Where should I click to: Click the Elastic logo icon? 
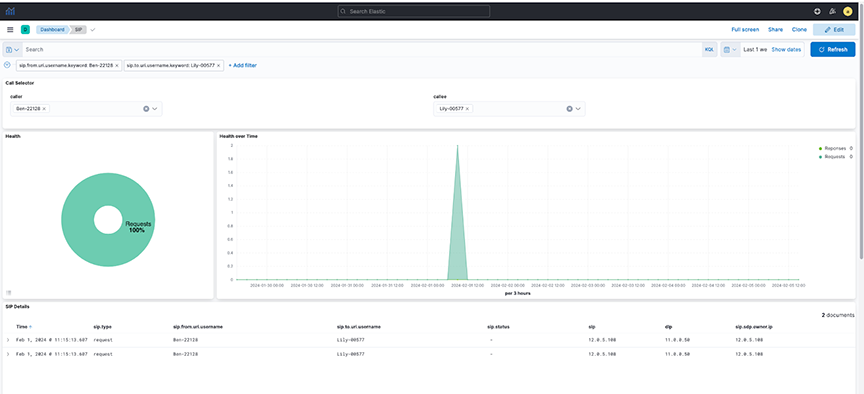tap(10, 11)
